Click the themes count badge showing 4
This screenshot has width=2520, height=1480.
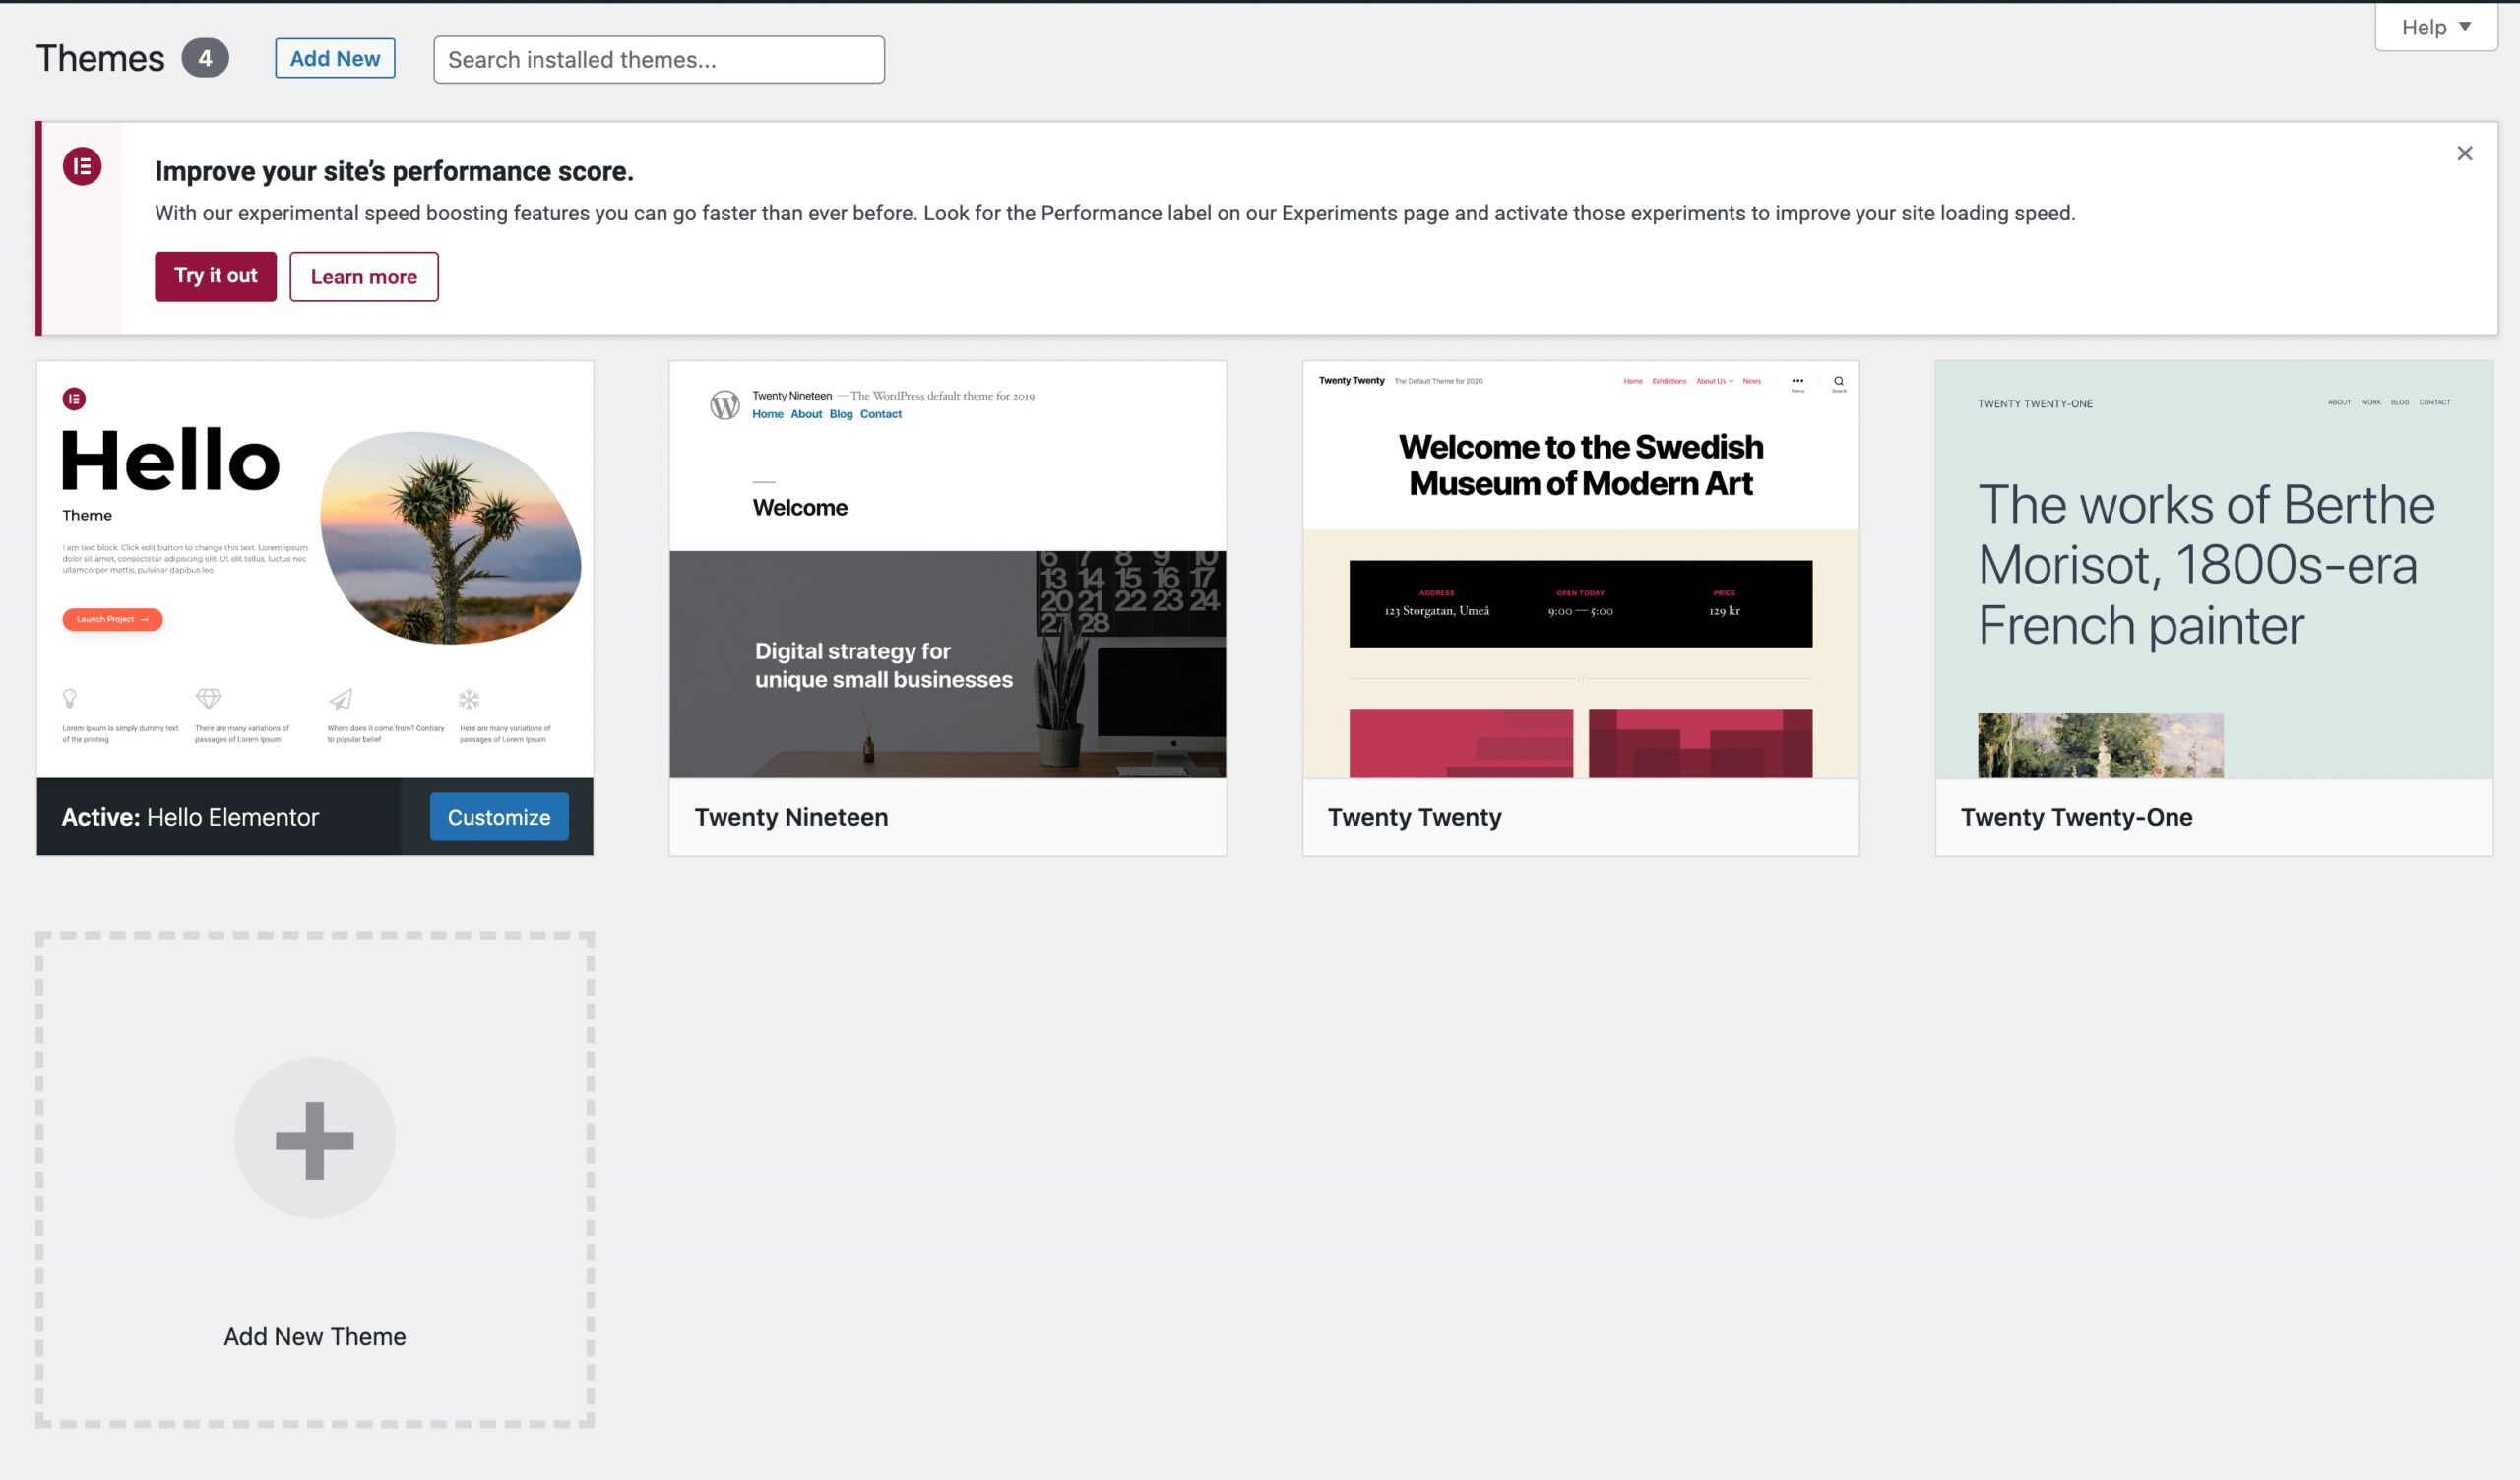coord(205,58)
